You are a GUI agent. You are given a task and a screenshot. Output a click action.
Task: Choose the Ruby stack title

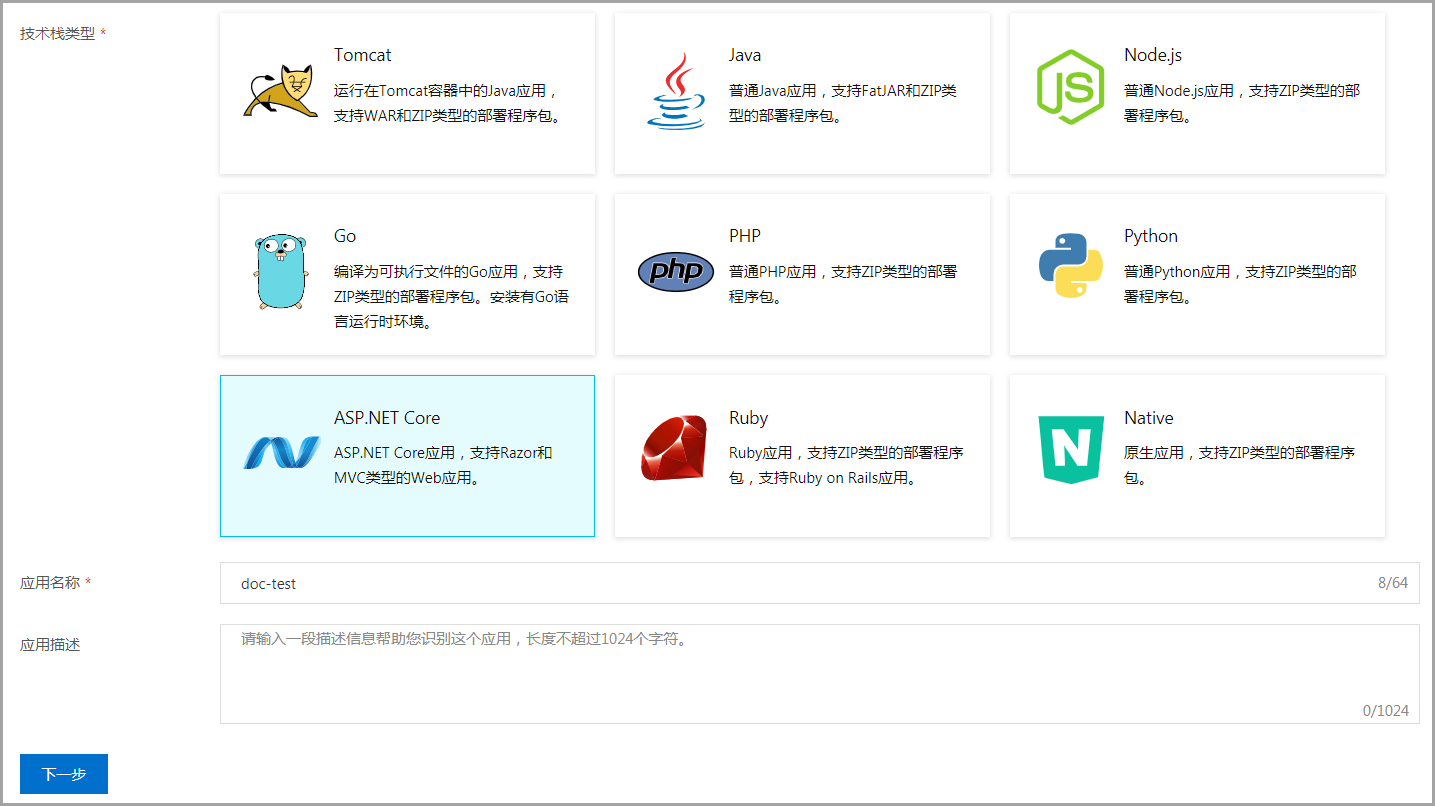[749, 418]
